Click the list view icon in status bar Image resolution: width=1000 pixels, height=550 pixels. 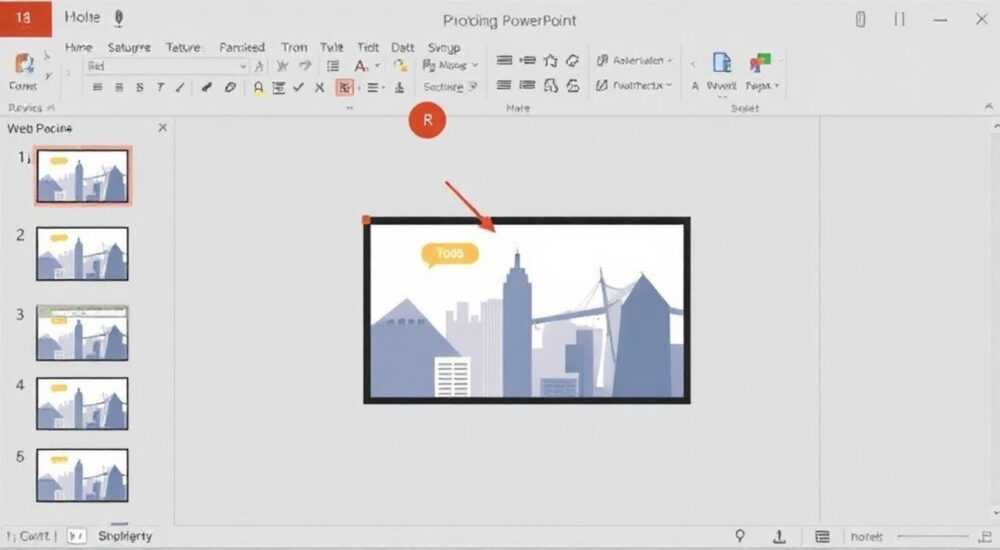(x=822, y=537)
